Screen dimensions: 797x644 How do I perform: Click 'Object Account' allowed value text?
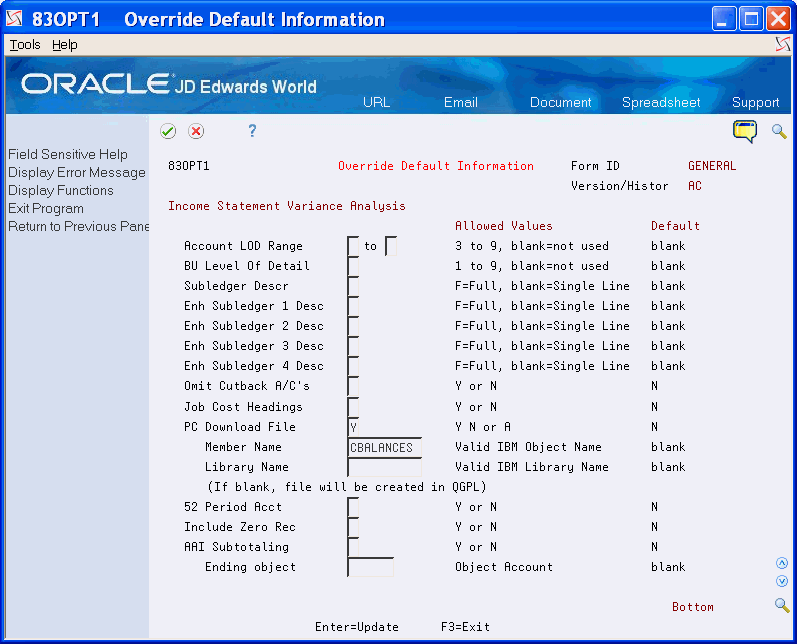pyautogui.click(x=503, y=567)
